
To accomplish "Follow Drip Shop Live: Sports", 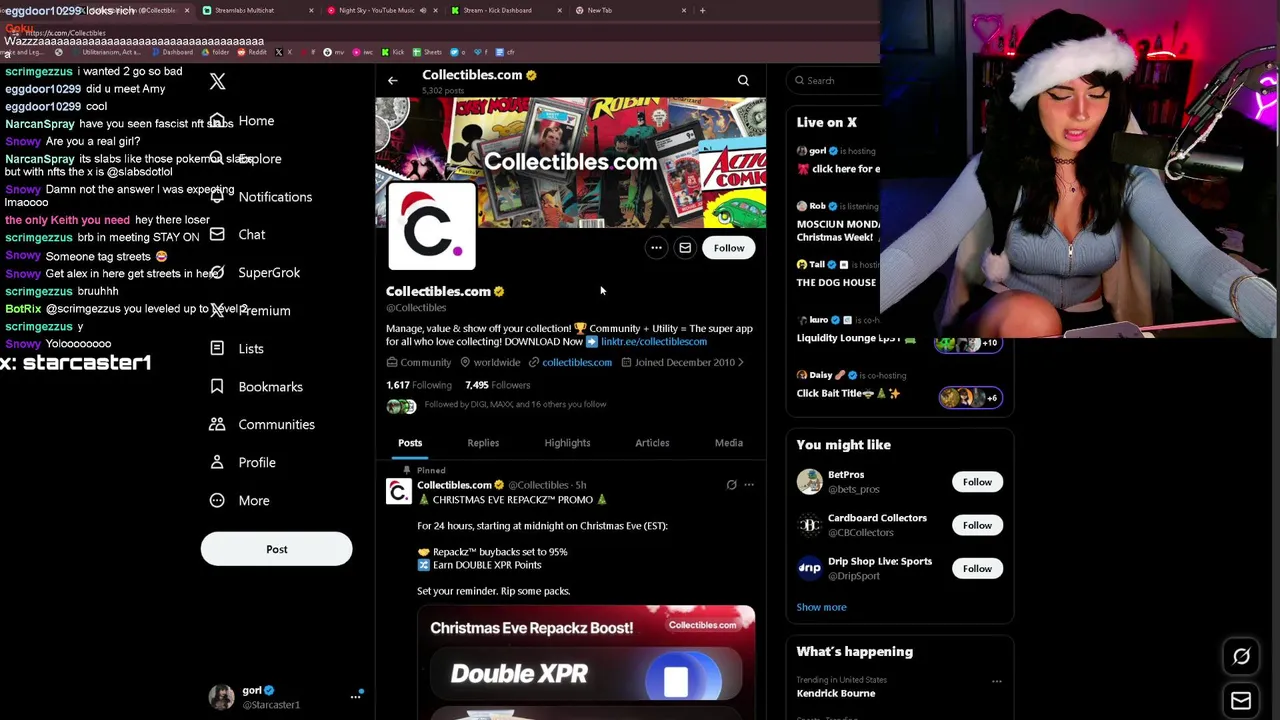I will pos(977,568).
